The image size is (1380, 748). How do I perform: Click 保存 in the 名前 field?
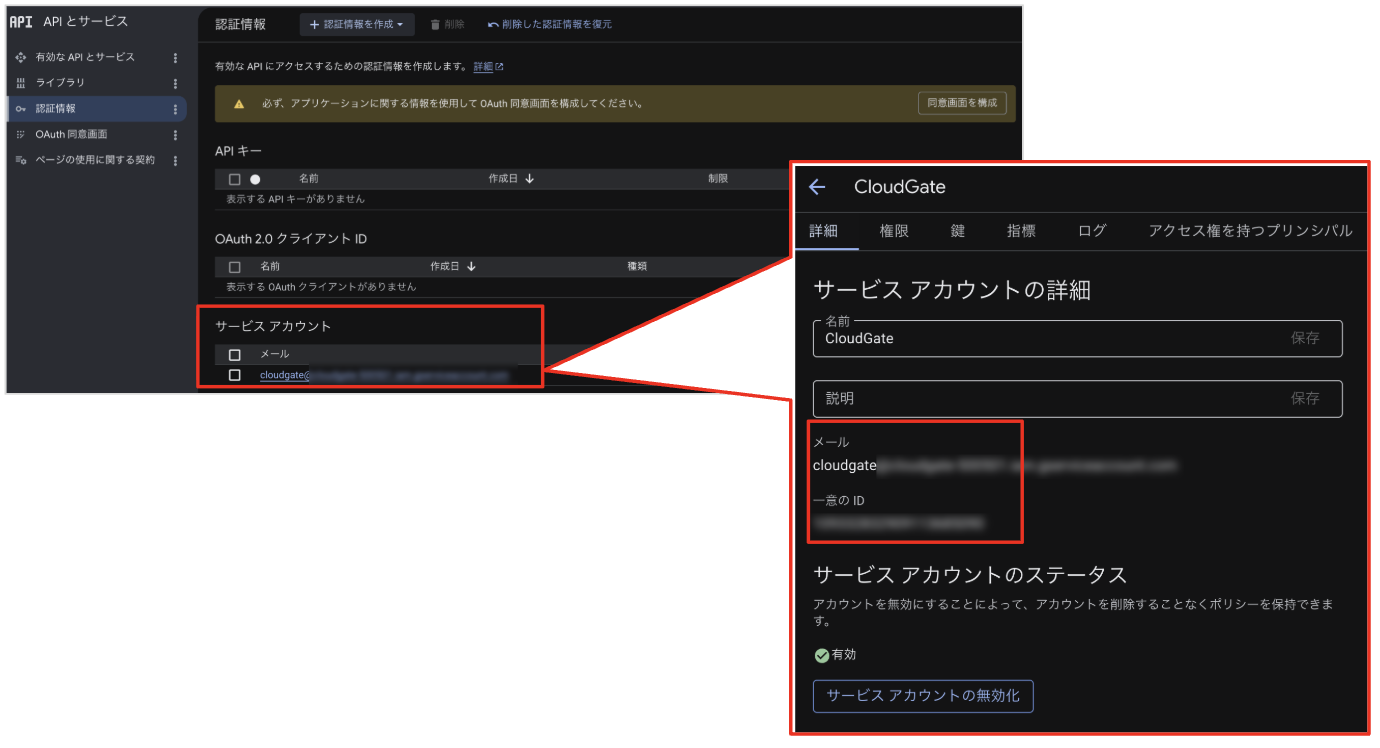(1305, 338)
